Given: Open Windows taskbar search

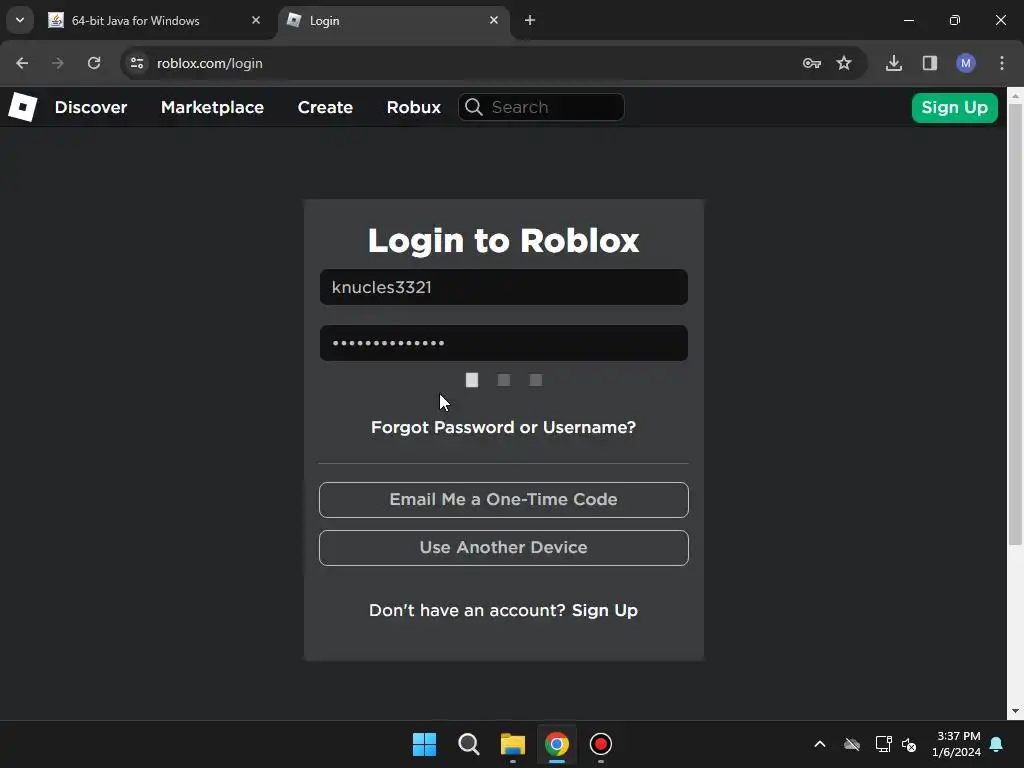Looking at the screenshot, I should pos(468,744).
